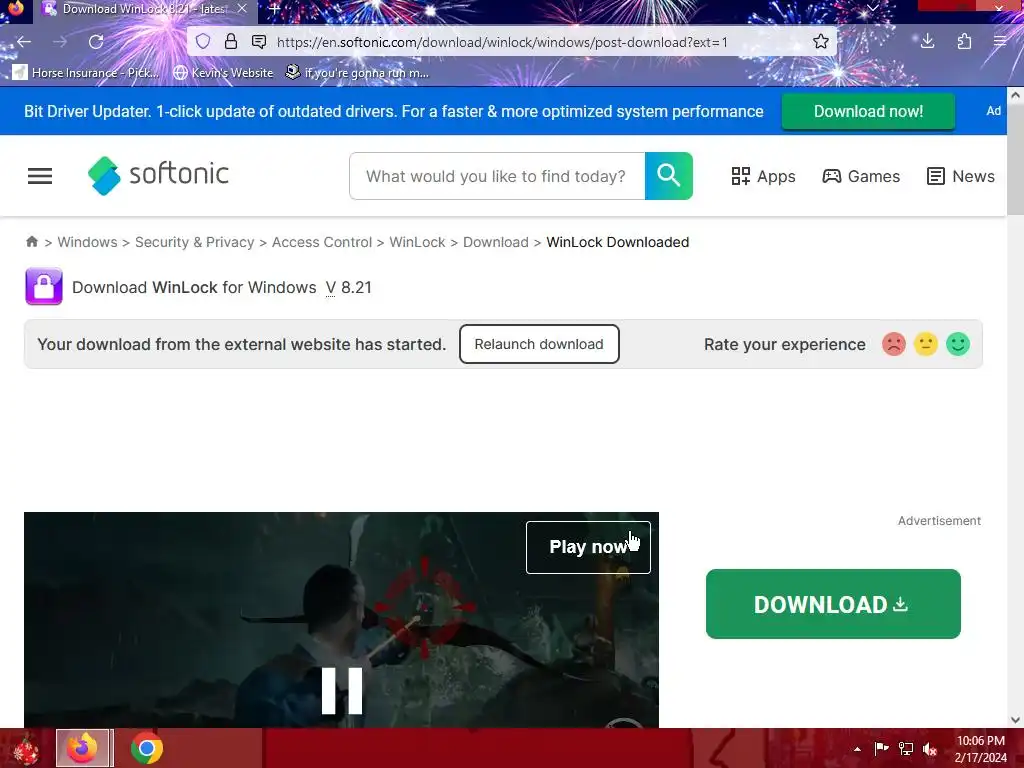Click the scrollbar up arrow
Viewport: 1024px width, 768px height.
(x=1016, y=95)
